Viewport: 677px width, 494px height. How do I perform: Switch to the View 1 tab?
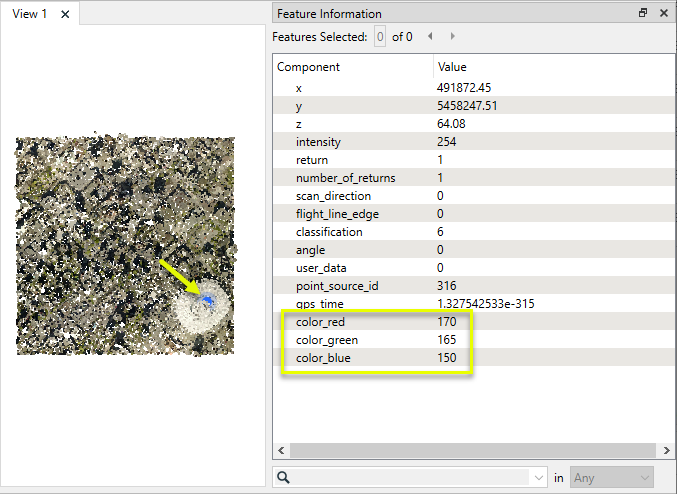(29, 14)
